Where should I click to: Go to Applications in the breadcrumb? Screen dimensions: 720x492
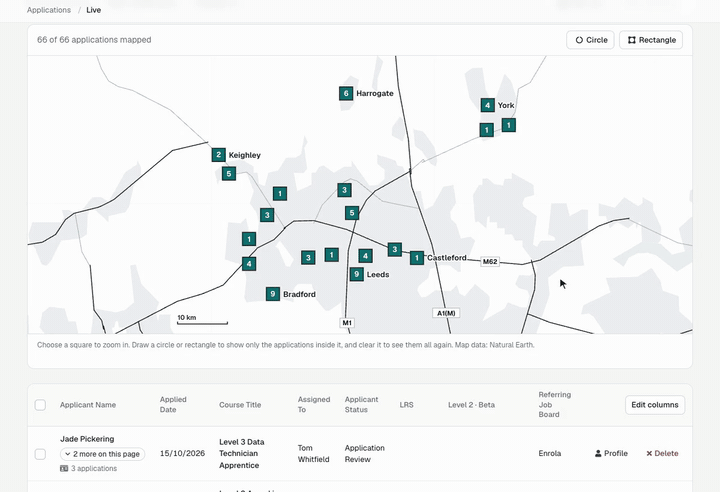[x=49, y=10]
